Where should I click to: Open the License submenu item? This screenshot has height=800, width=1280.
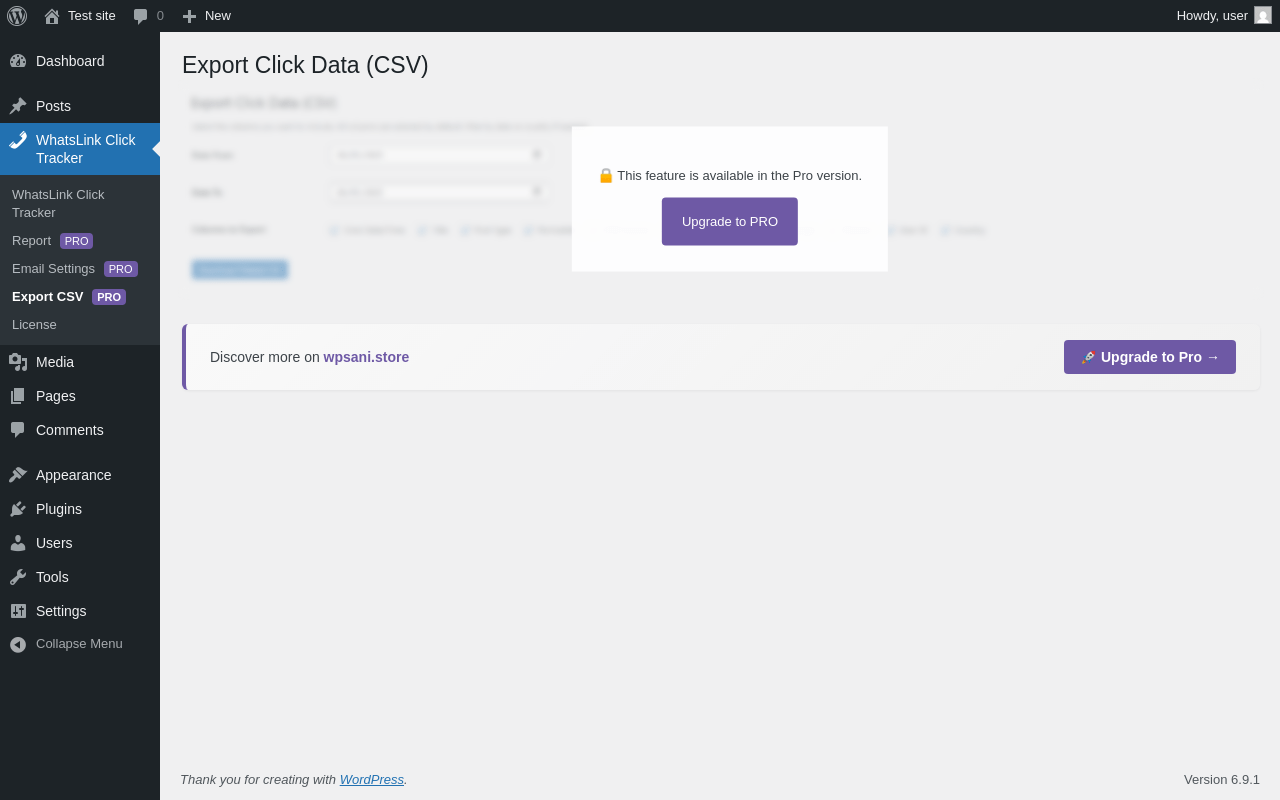tap(80, 325)
